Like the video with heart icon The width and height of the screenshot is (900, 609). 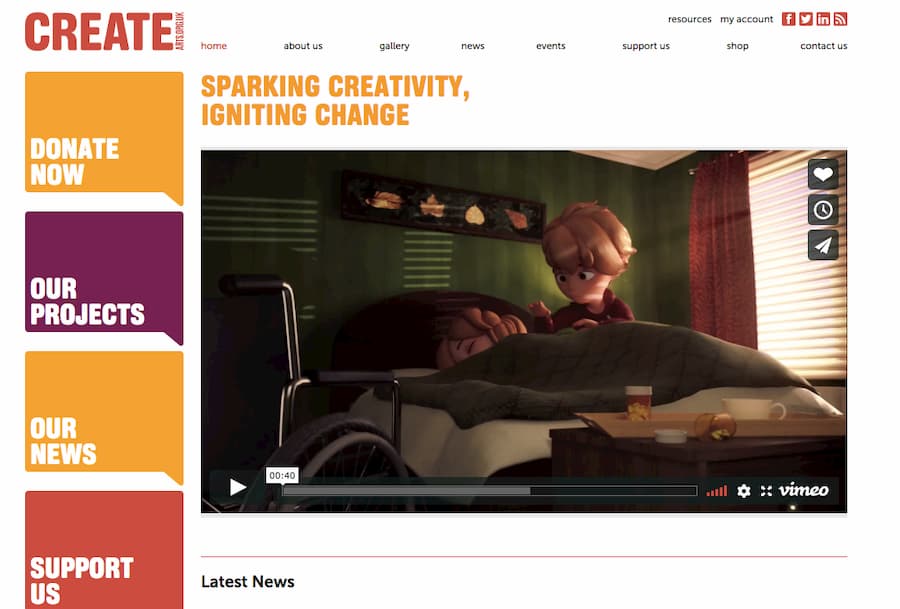pos(823,174)
